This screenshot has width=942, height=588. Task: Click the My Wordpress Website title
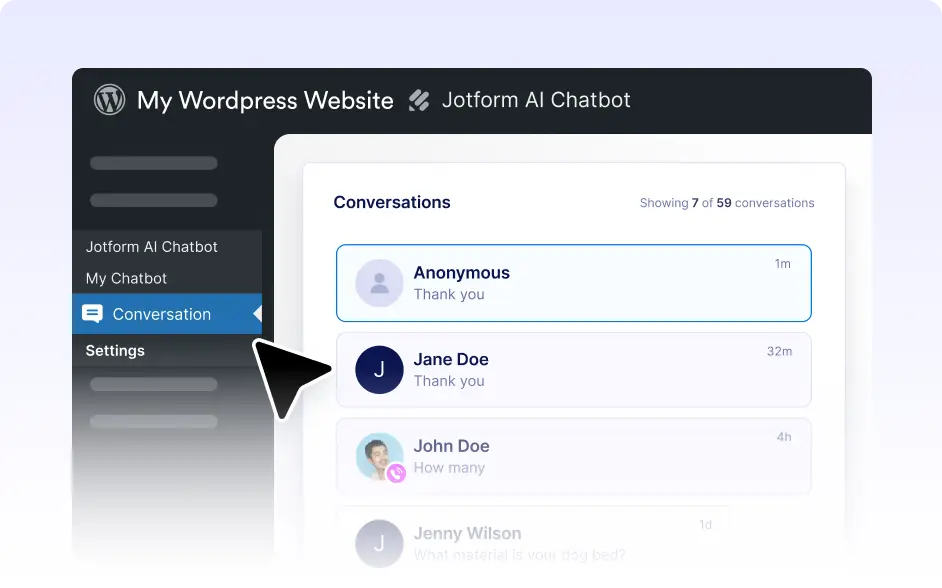tap(265, 100)
